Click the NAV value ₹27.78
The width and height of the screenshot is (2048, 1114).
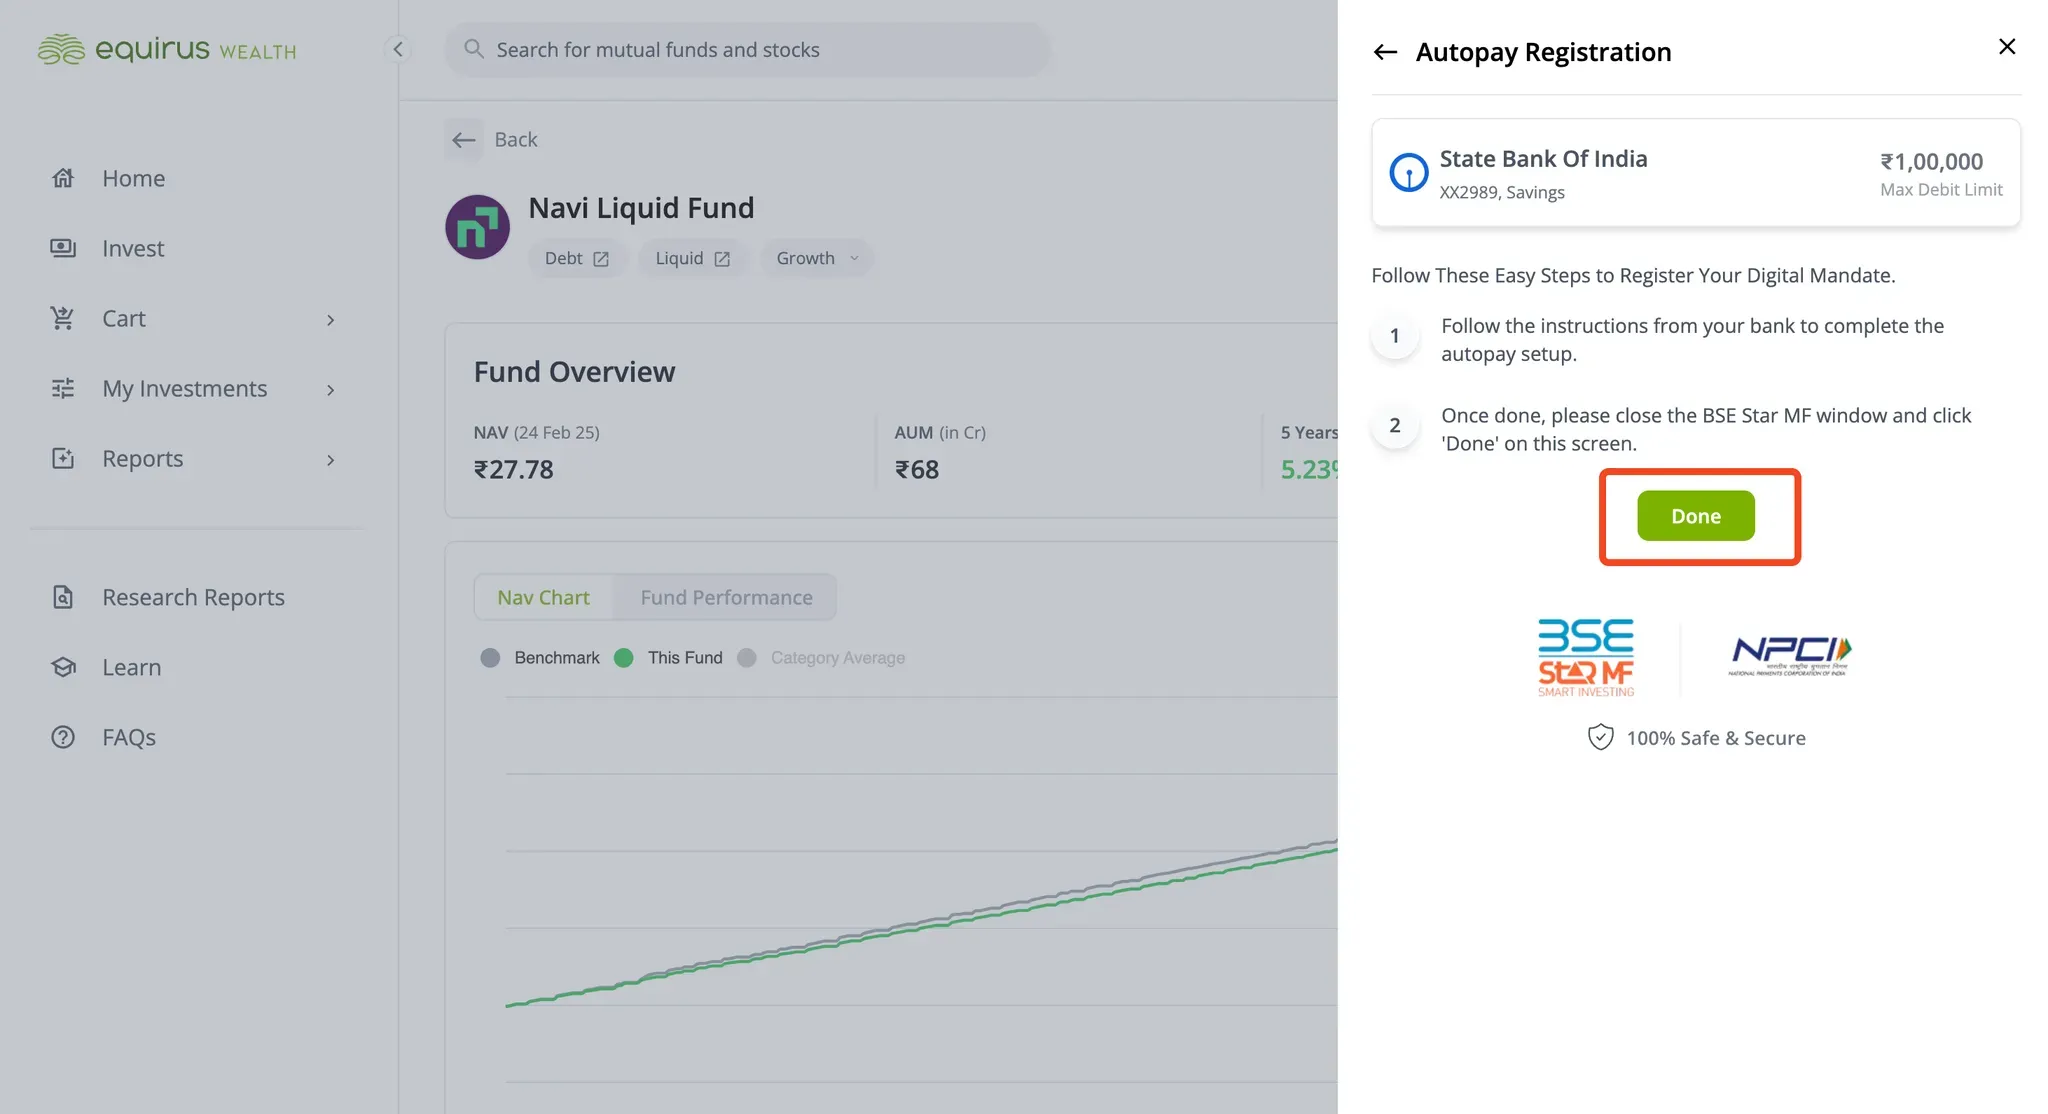click(513, 470)
